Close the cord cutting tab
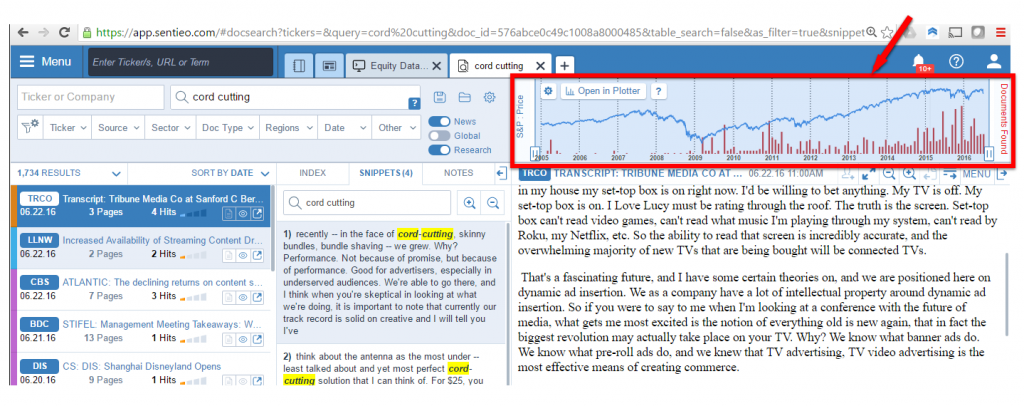The width and height of the screenshot is (1024, 406). pos(540,66)
